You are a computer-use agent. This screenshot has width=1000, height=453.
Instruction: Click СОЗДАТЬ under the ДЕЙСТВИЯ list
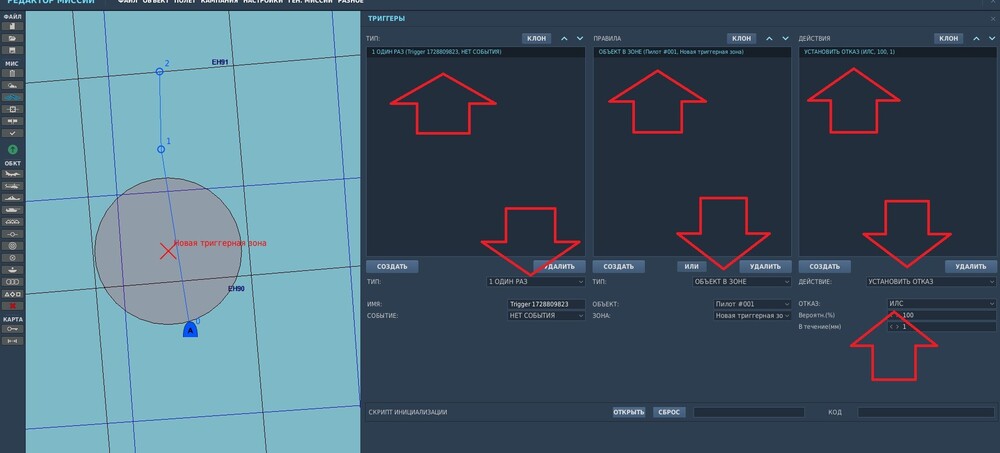[x=825, y=267]
